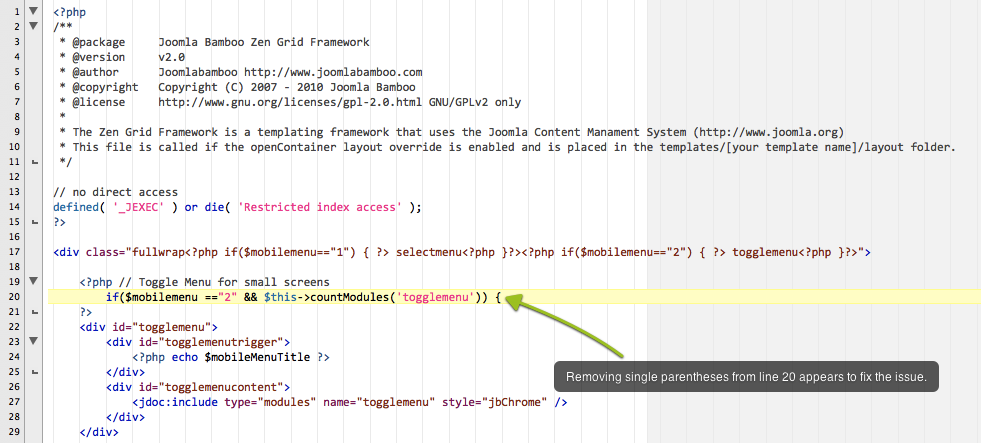
Task: Click the http://www.joomlabamboo.com URL
Action: click(333, 73)
